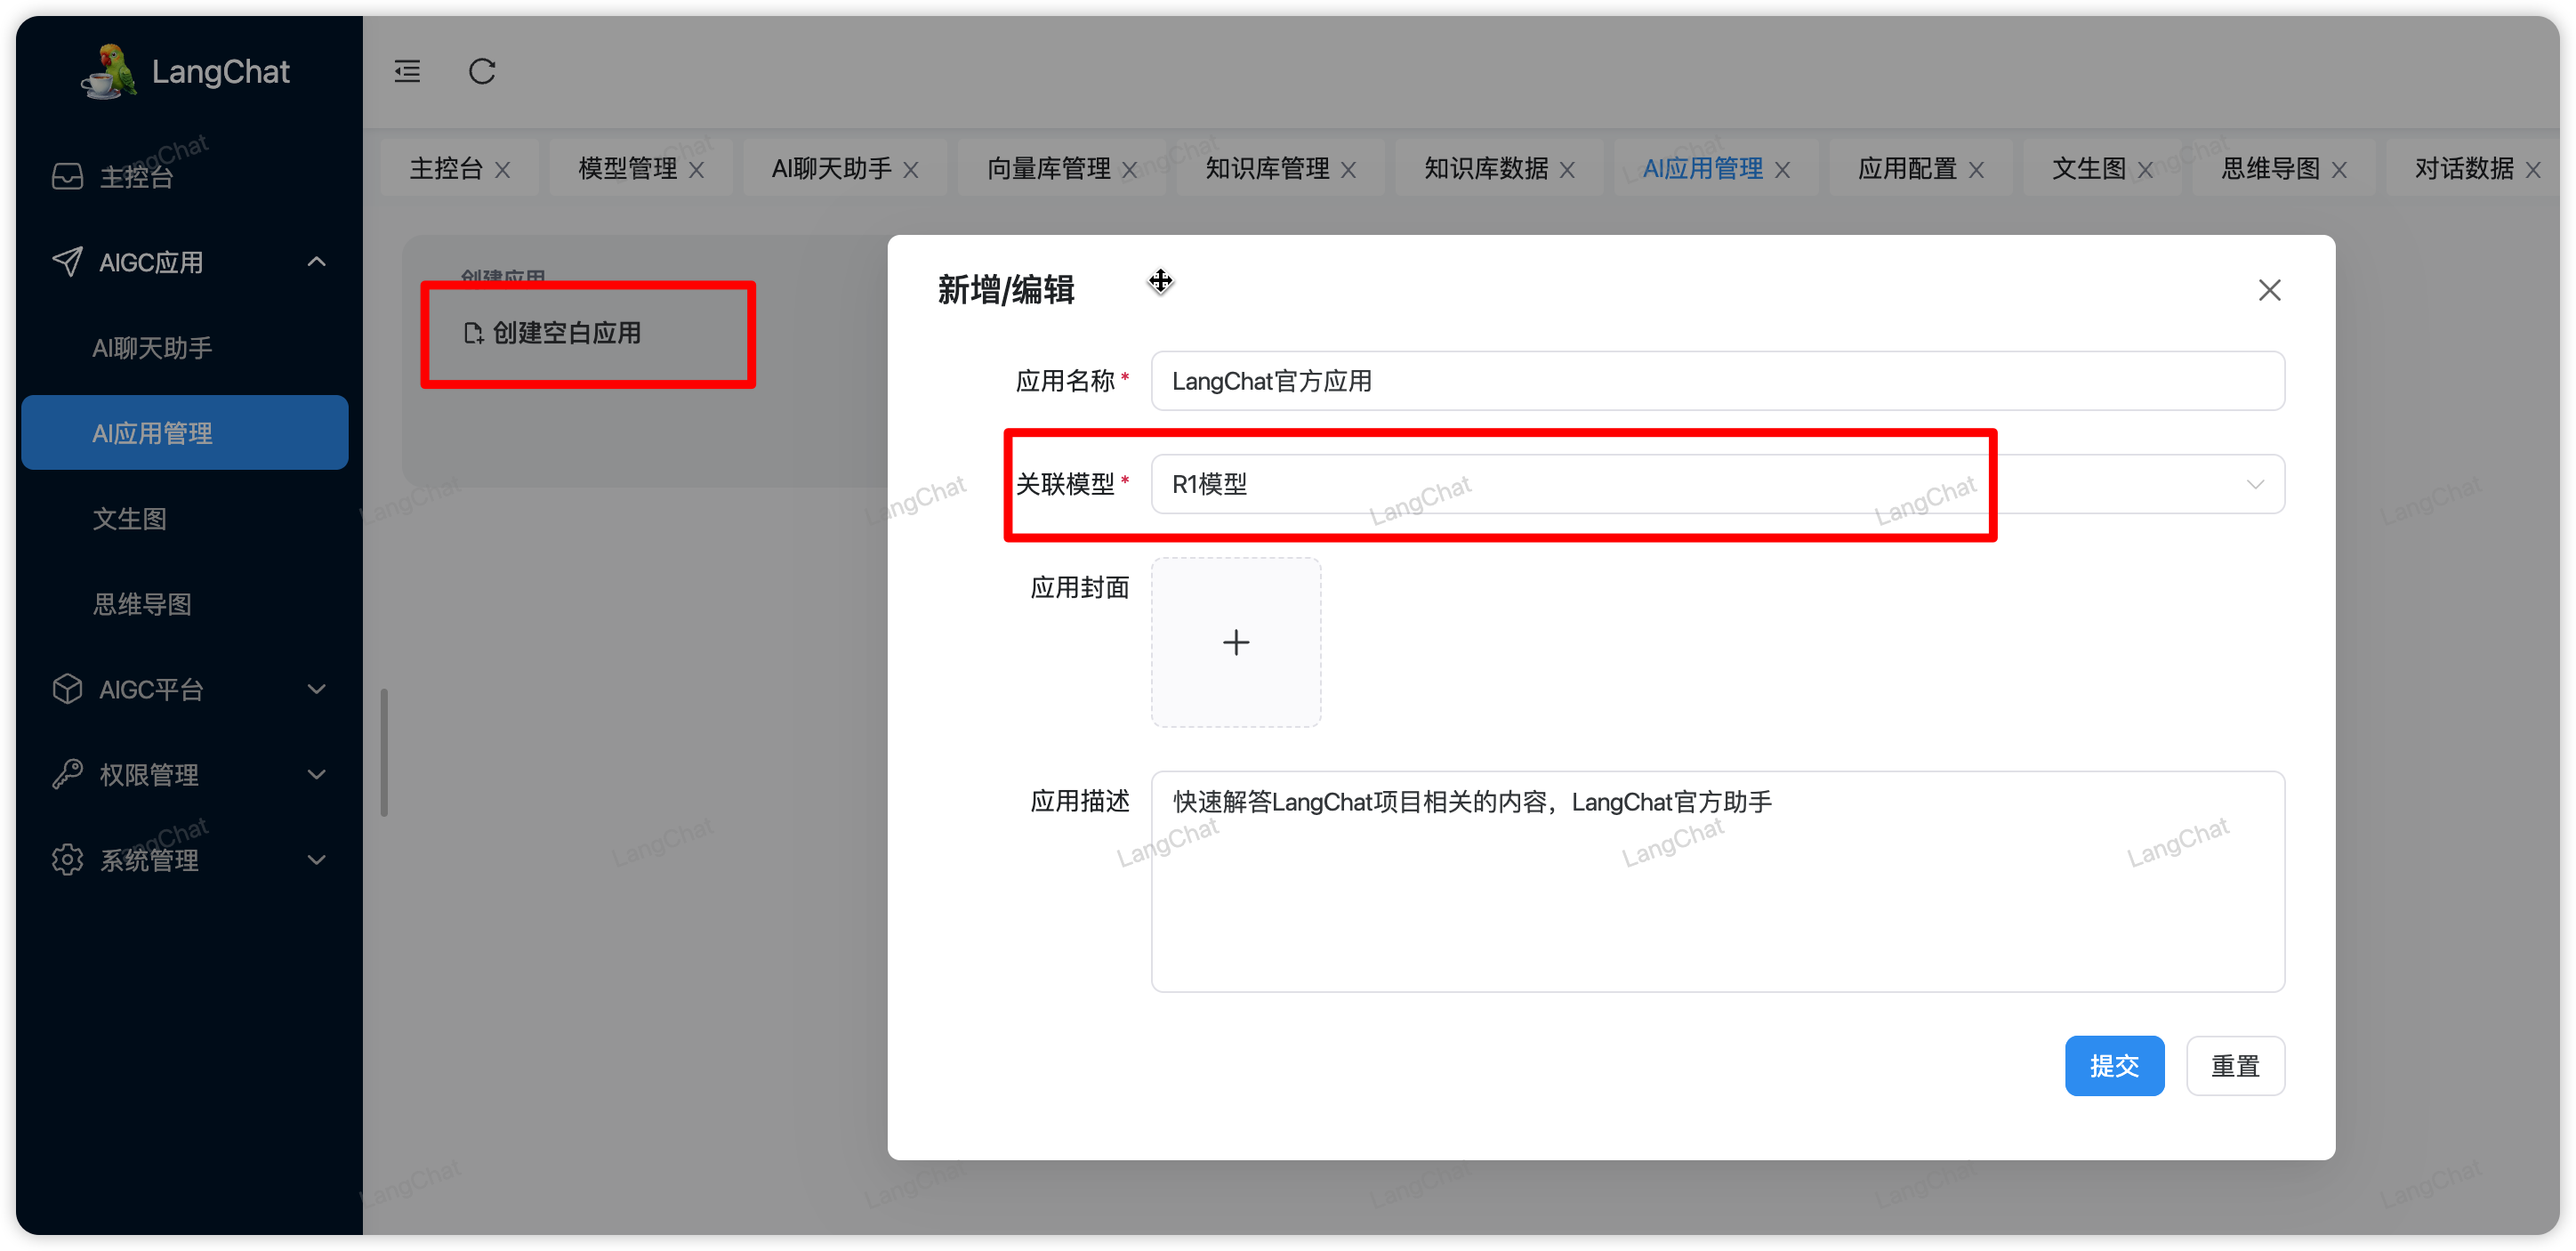2576x1251 pixels.
Task: Collapse the sidebar with the menu-fold icon
Action: pyautogui.click(x=407, y=71)
